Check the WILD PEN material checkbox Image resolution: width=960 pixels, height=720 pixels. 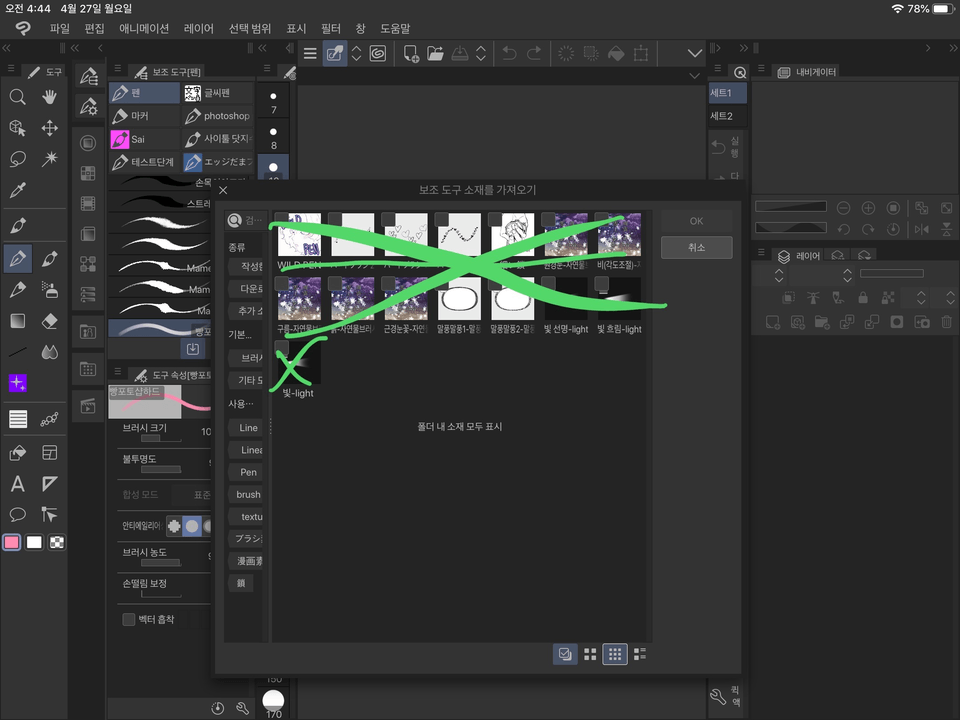coord(282,219)
